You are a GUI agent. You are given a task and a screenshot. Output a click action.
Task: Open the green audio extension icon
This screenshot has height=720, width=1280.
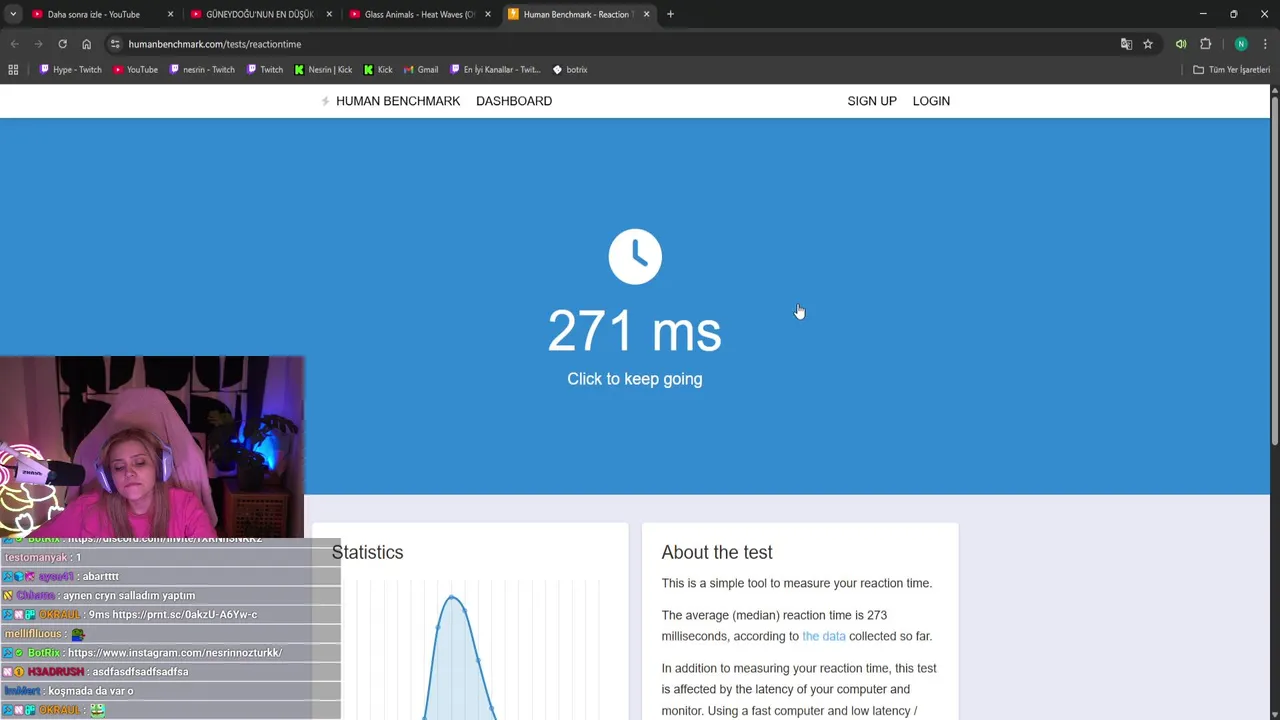(1181, 44)
